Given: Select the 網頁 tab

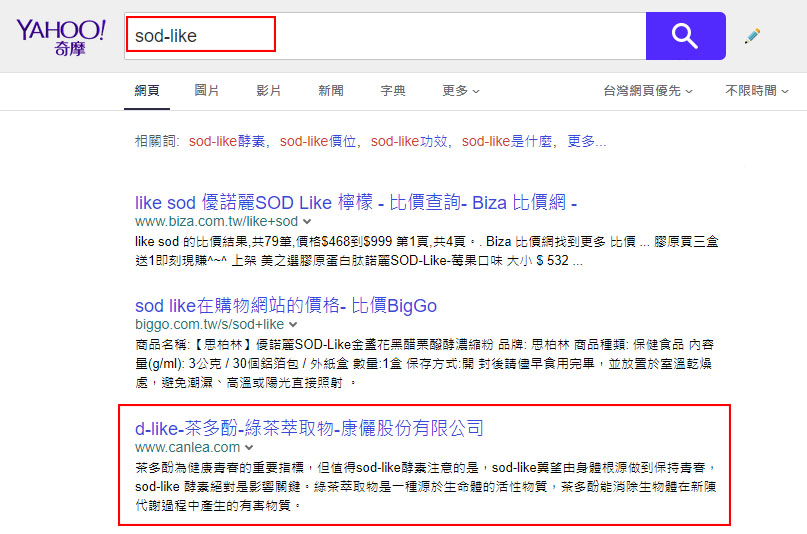Looking at the screenshot, I should click(147, 91).
